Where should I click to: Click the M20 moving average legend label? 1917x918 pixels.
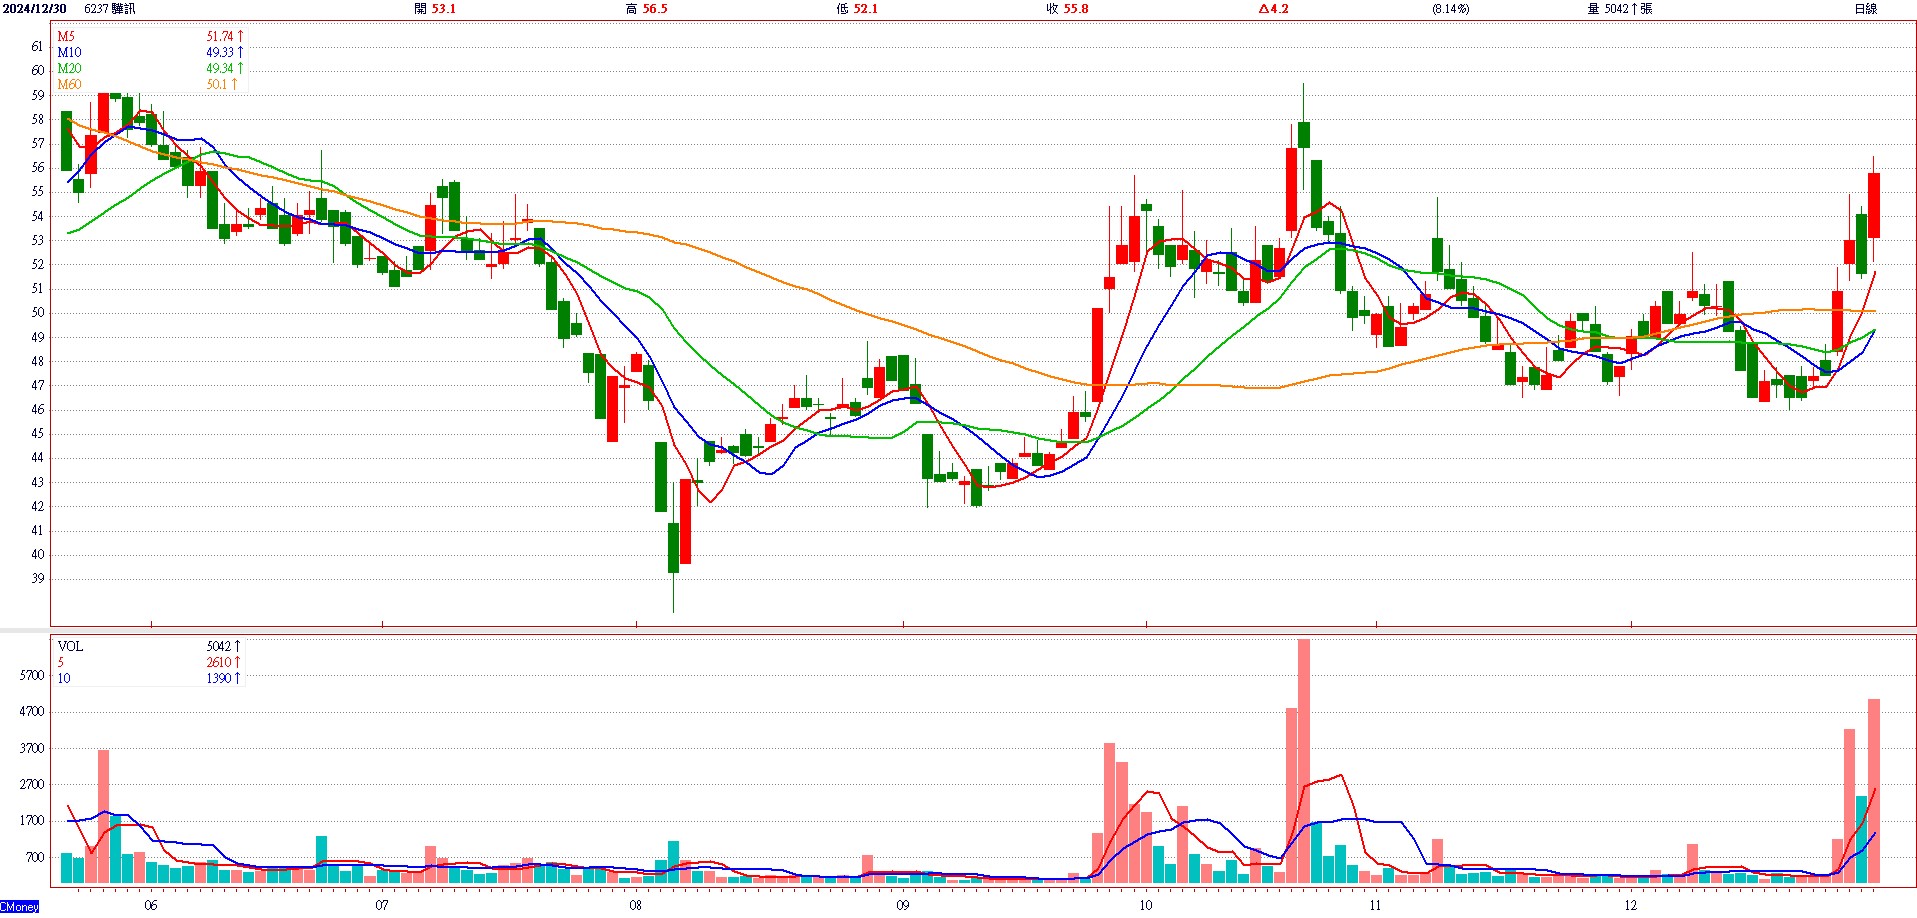pyautogui.click(x=69, y=68)
